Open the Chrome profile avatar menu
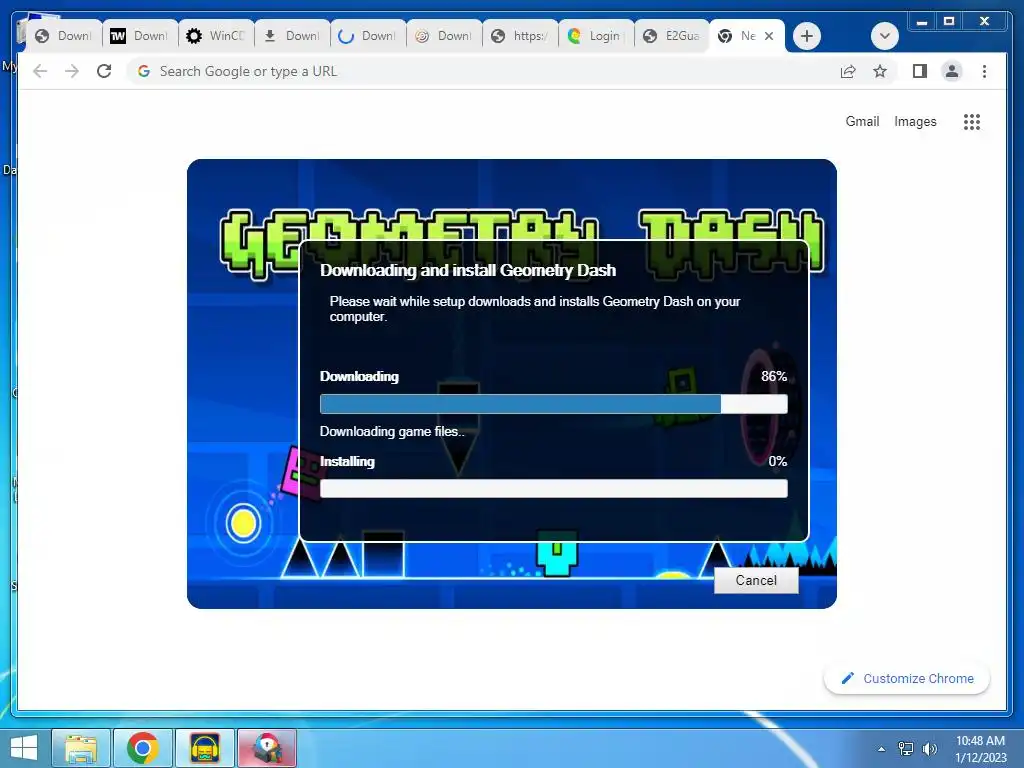1024x768 pixels. [x=952, y=71]
